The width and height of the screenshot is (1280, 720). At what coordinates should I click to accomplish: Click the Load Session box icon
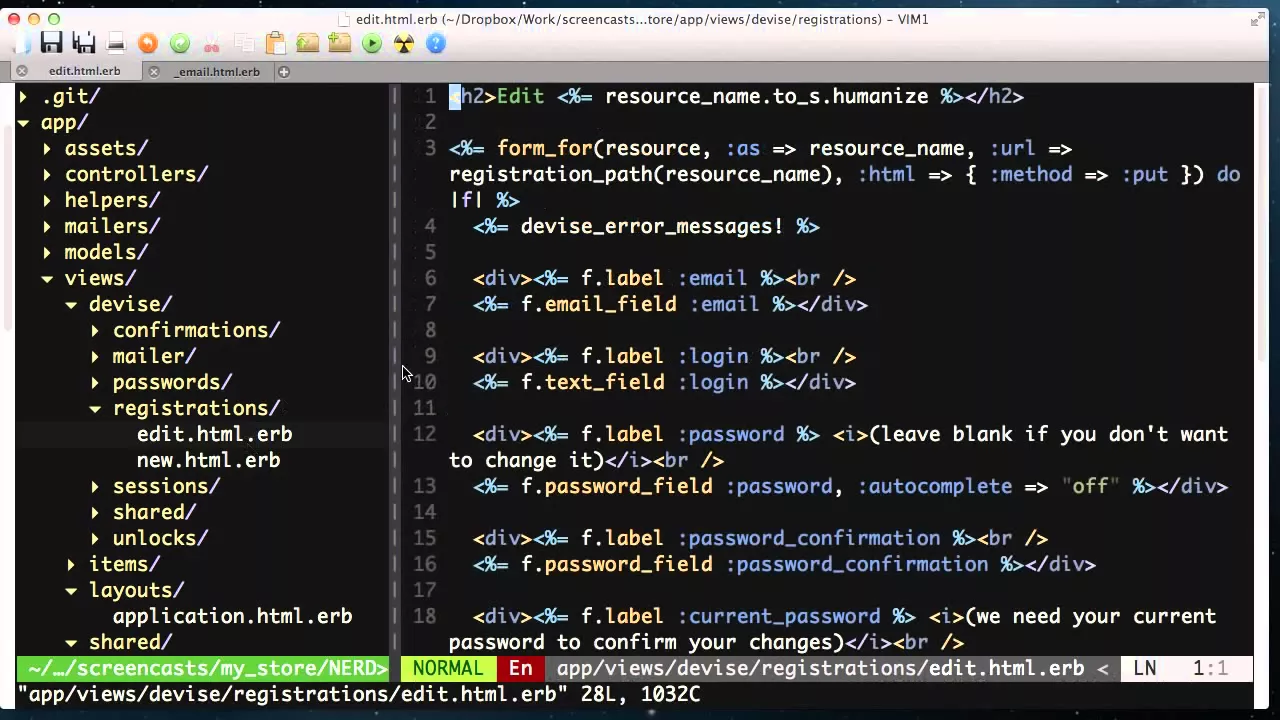tap(308, 43)
